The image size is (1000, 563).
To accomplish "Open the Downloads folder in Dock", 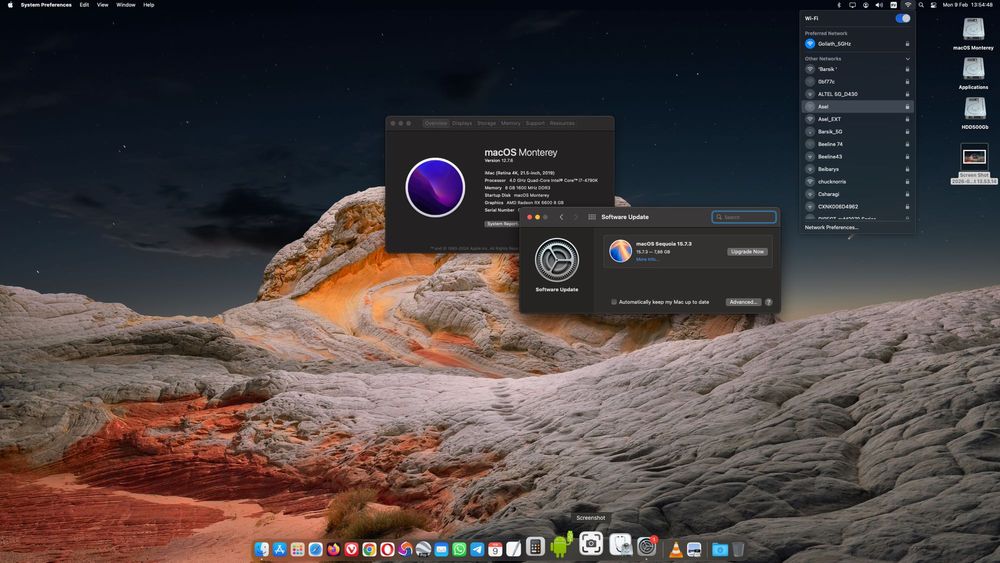I will (x=720, y=549).
